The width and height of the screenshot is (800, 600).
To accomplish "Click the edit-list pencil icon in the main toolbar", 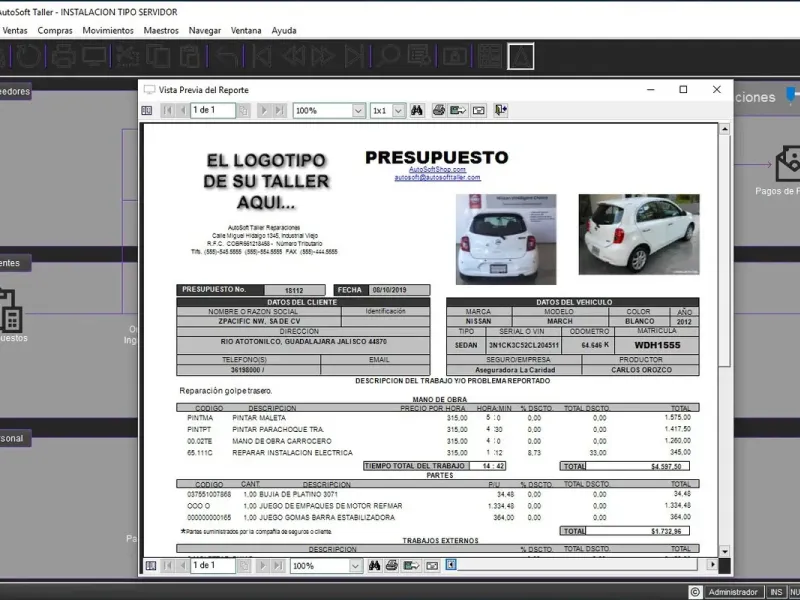I will [419, 56].
